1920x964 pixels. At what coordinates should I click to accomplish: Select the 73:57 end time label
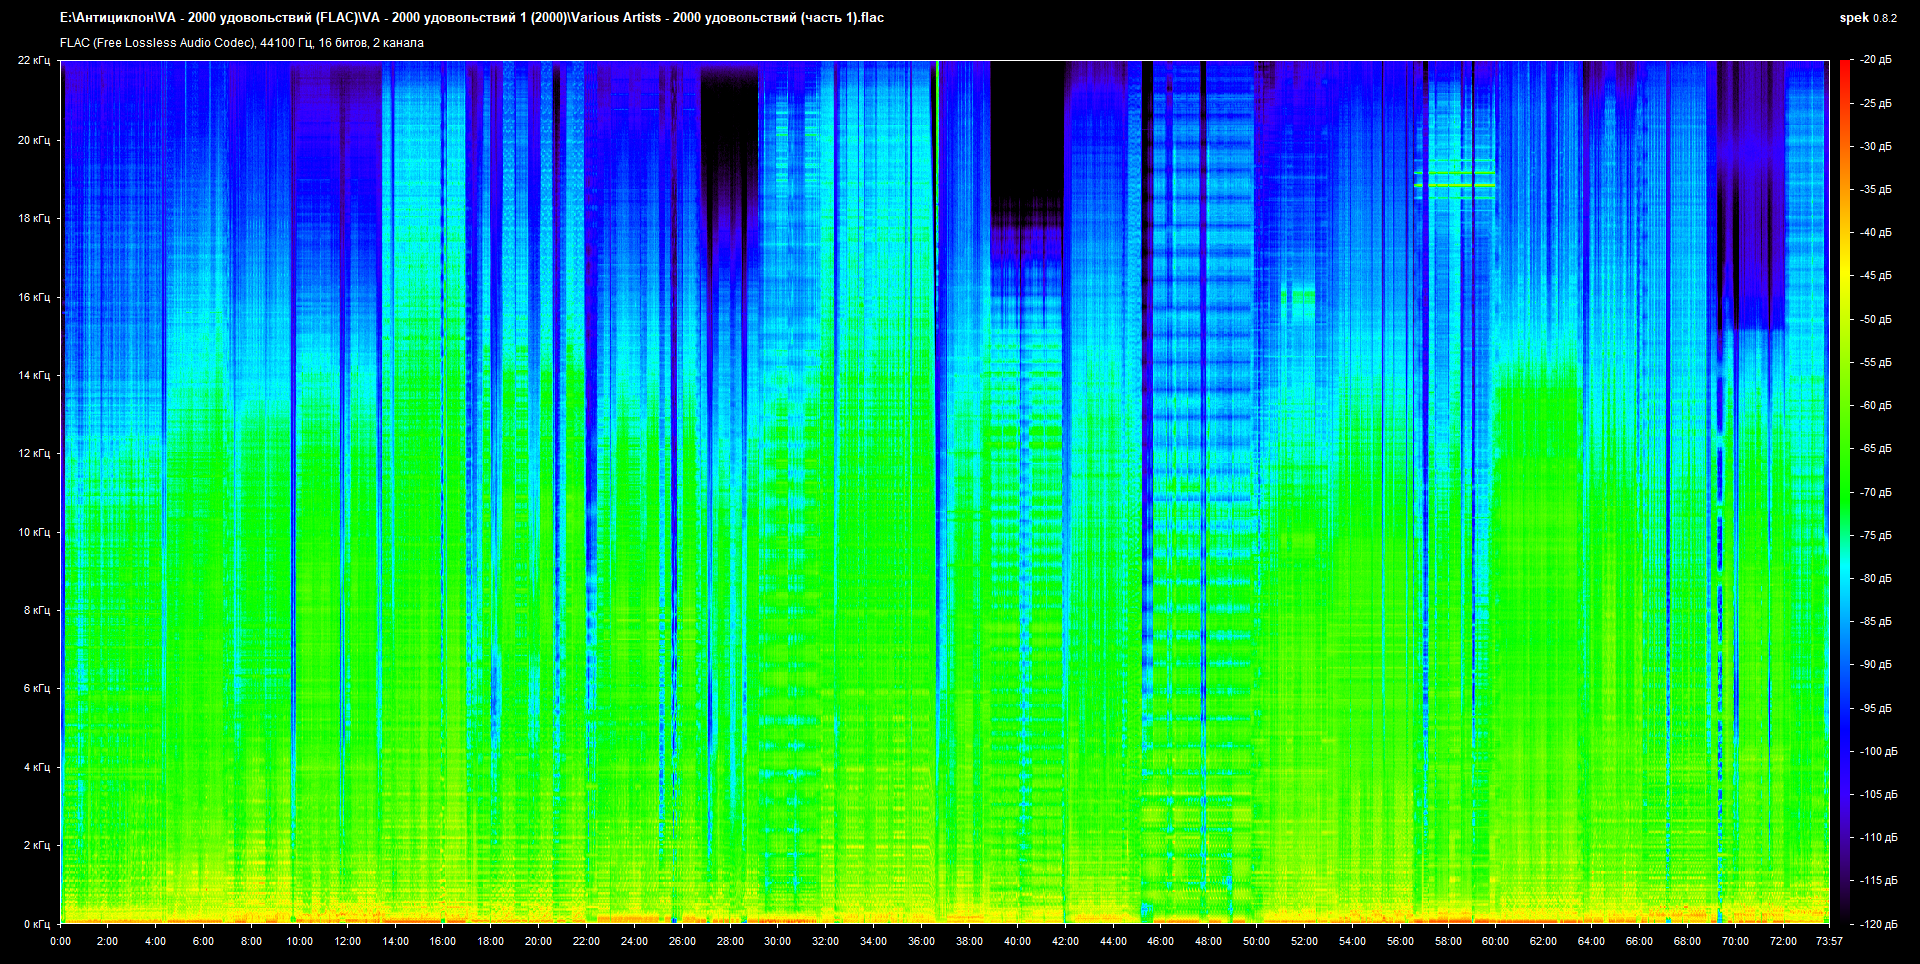[x=1829, y=941]
